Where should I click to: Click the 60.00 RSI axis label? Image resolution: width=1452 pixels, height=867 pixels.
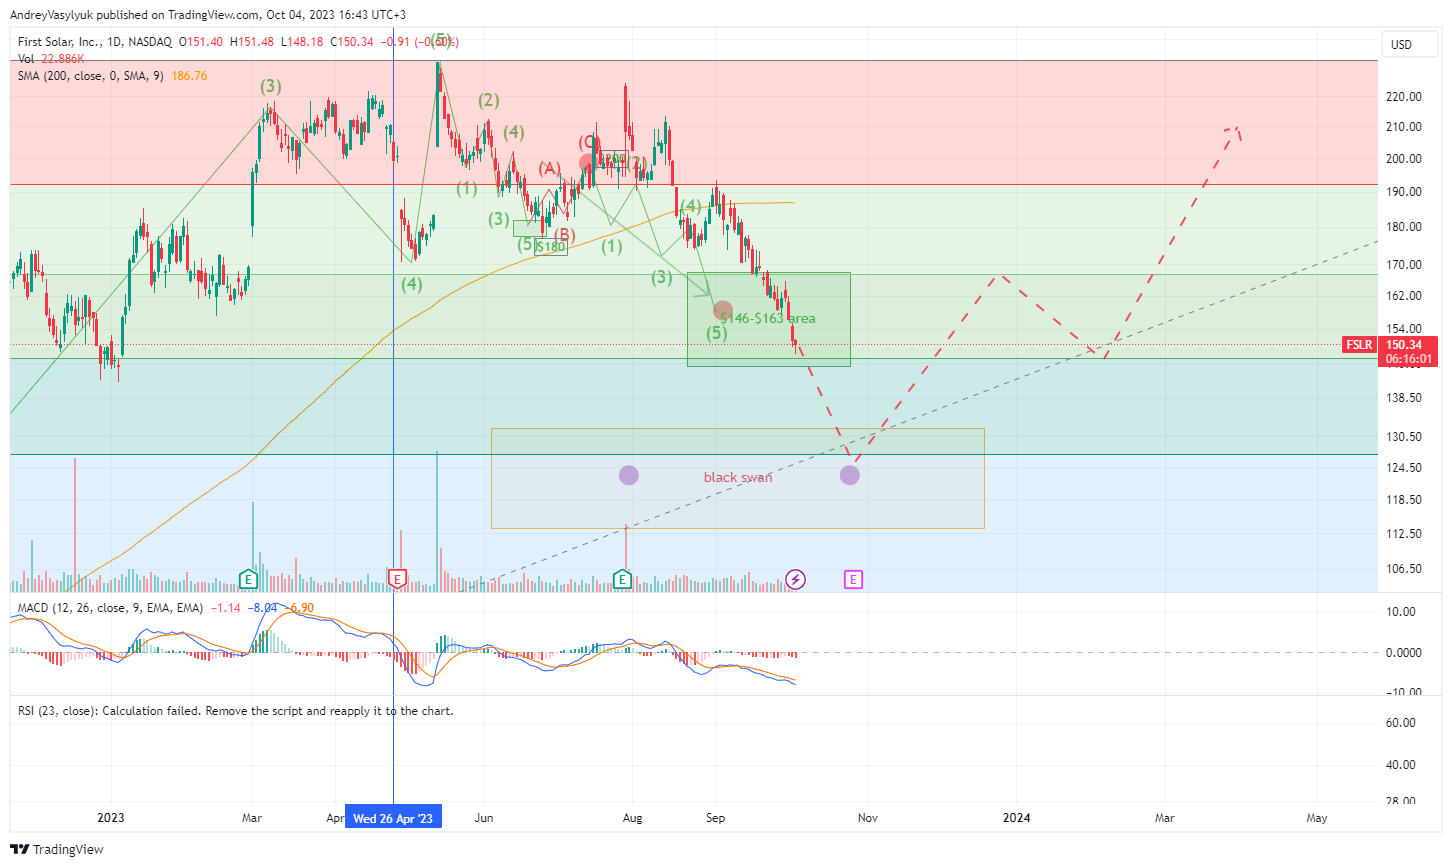click(1401, 723)
